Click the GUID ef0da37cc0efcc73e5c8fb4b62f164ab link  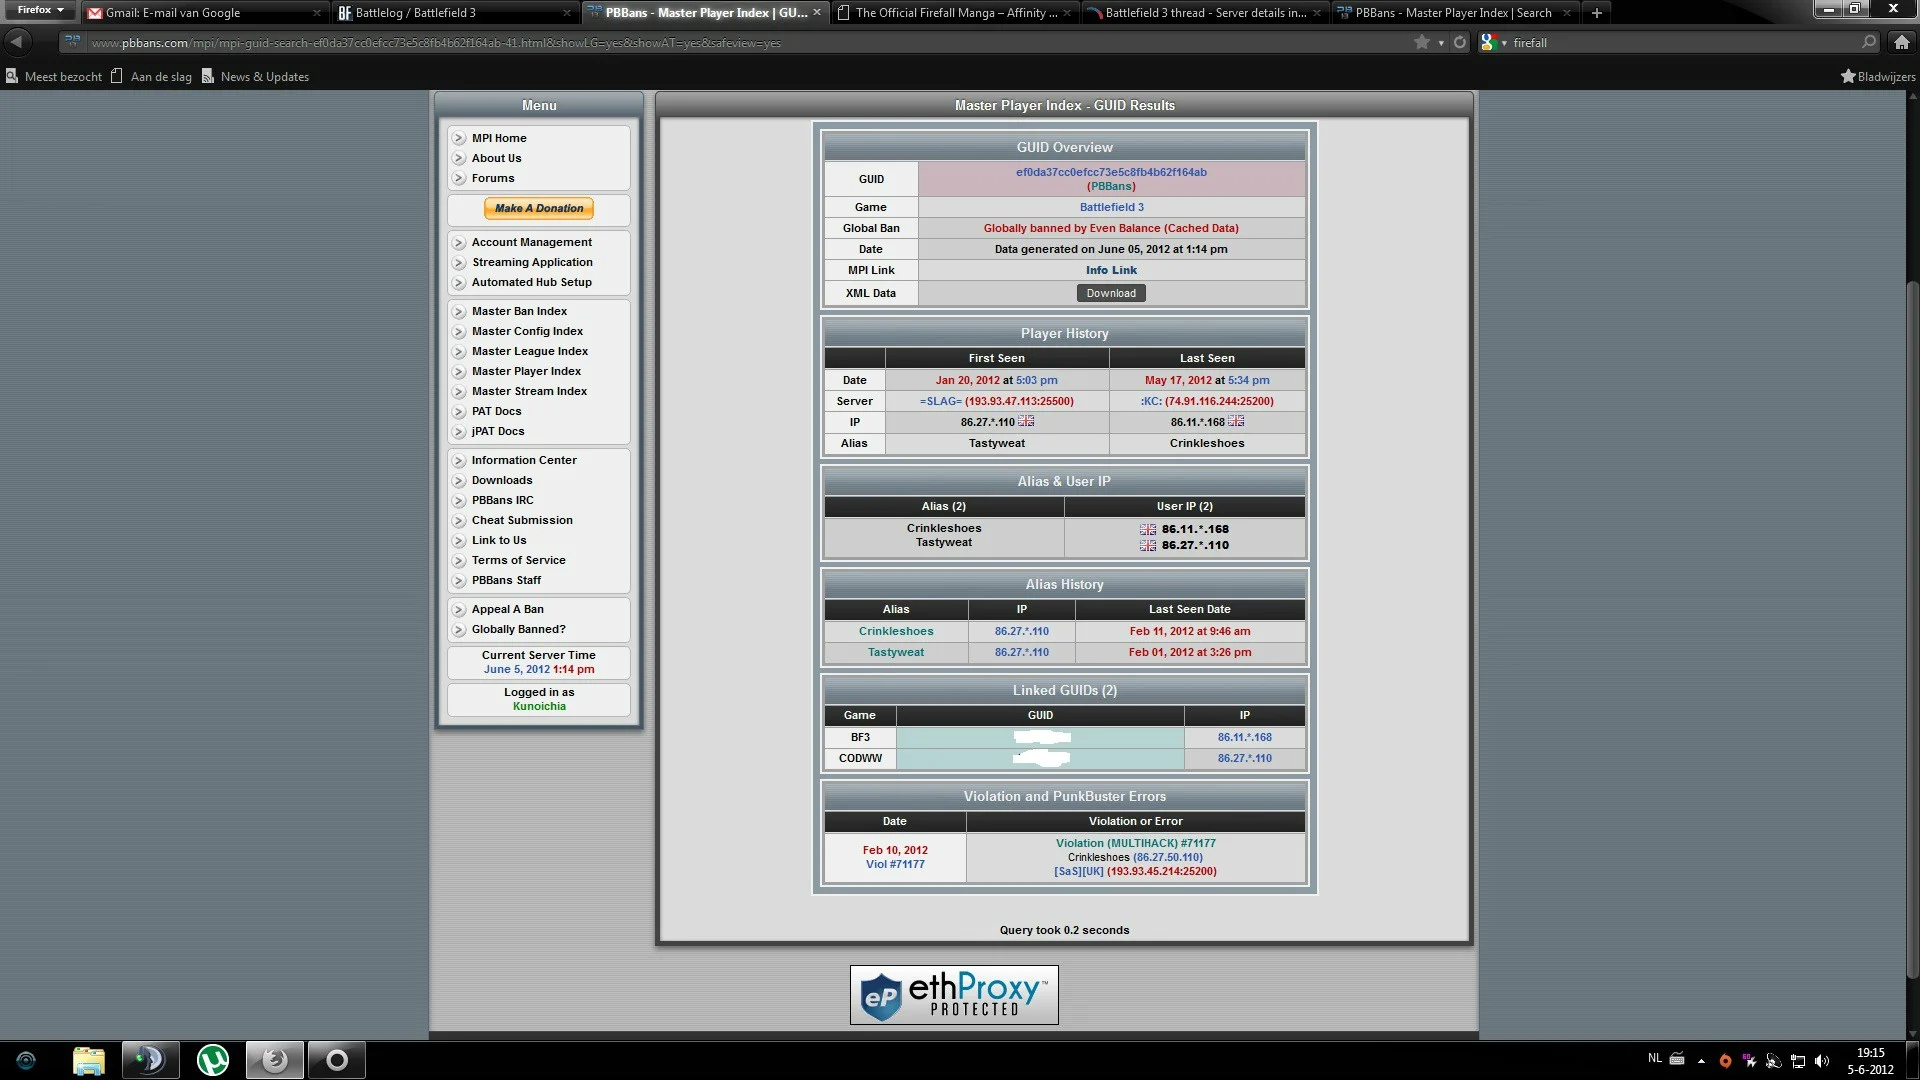click(x=1111, y=172)
